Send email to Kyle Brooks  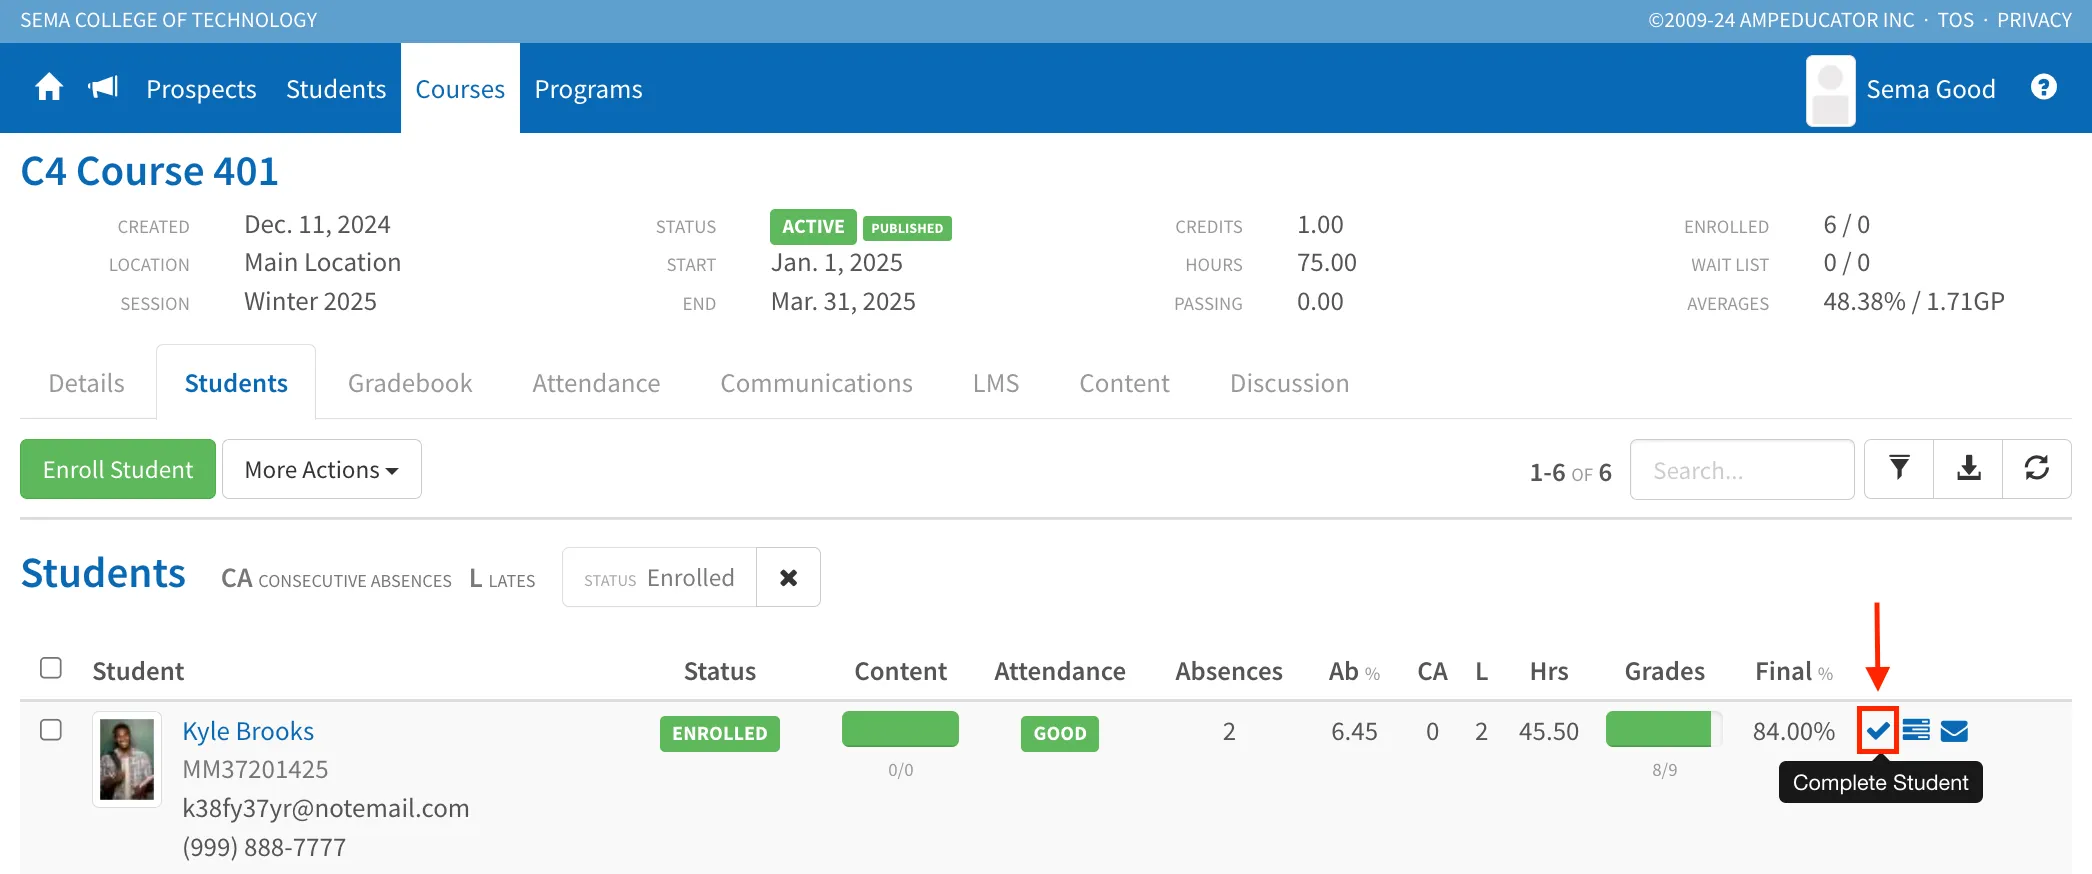click(1954, 731)
